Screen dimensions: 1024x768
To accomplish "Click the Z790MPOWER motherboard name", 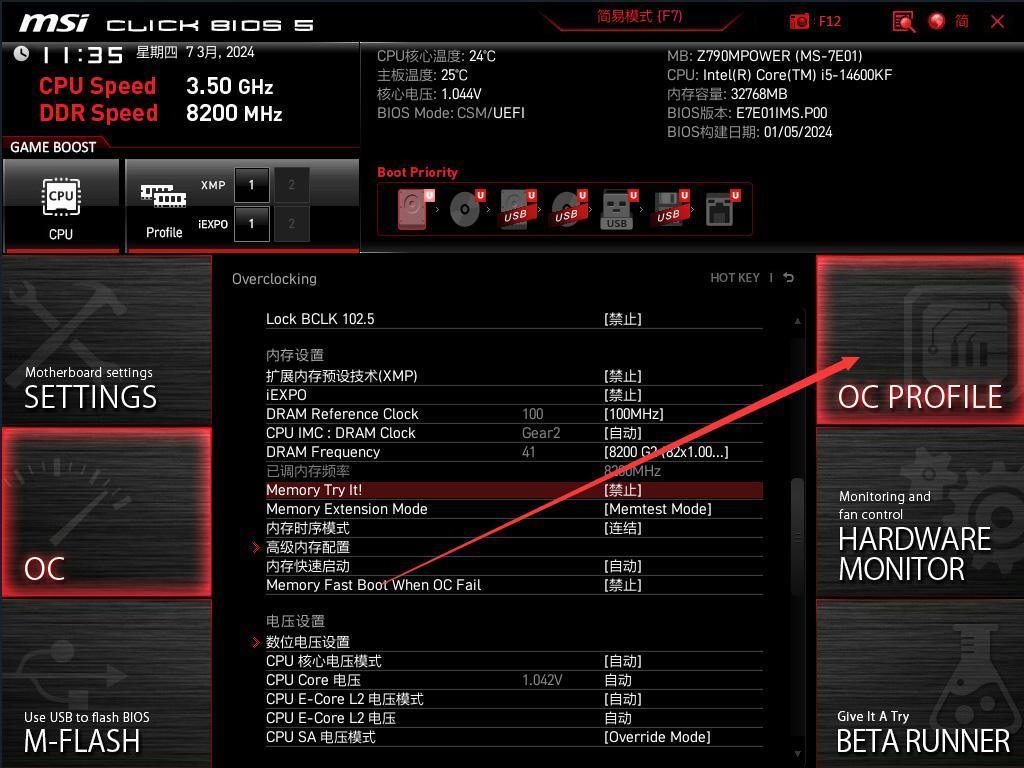I will click(780, 56).
